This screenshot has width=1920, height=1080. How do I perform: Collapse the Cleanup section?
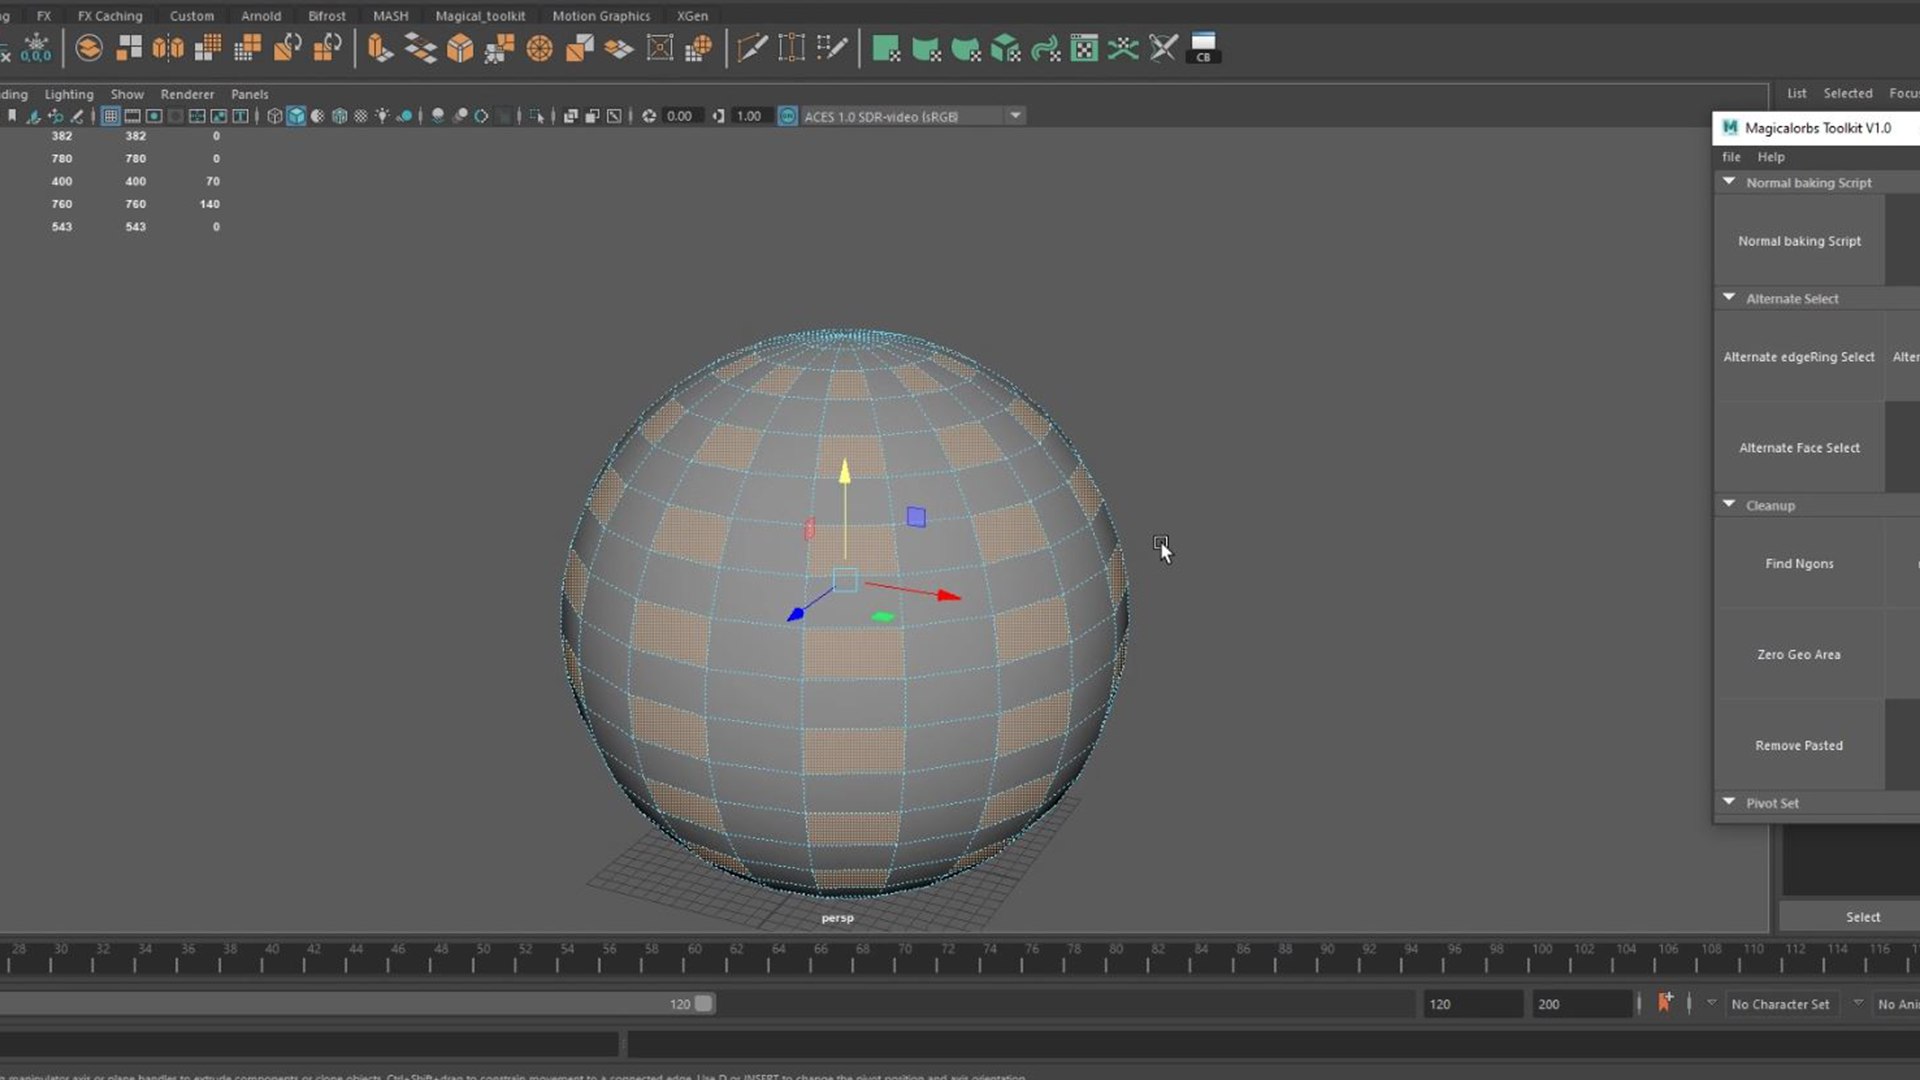click(x=1729, y=505)
